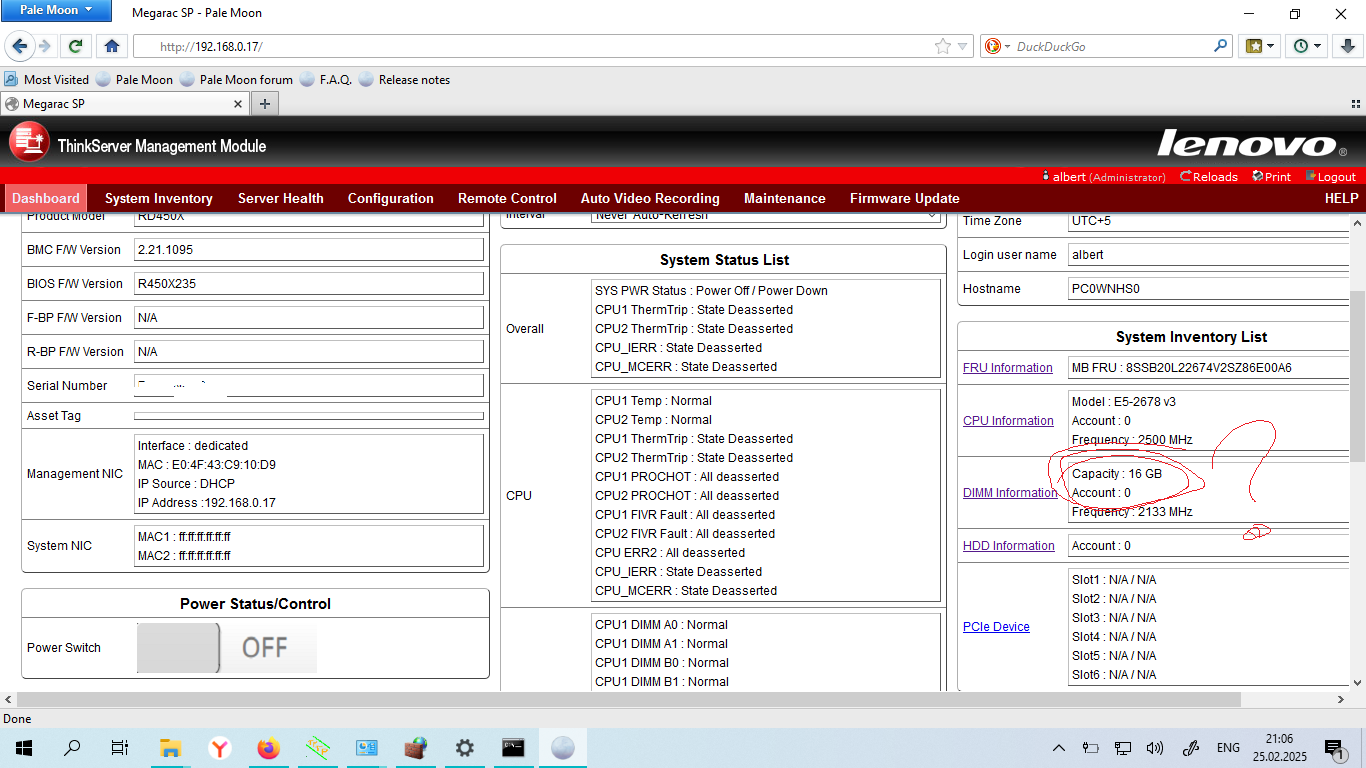Click the browser Forward arrow

[x=44, y=46]
